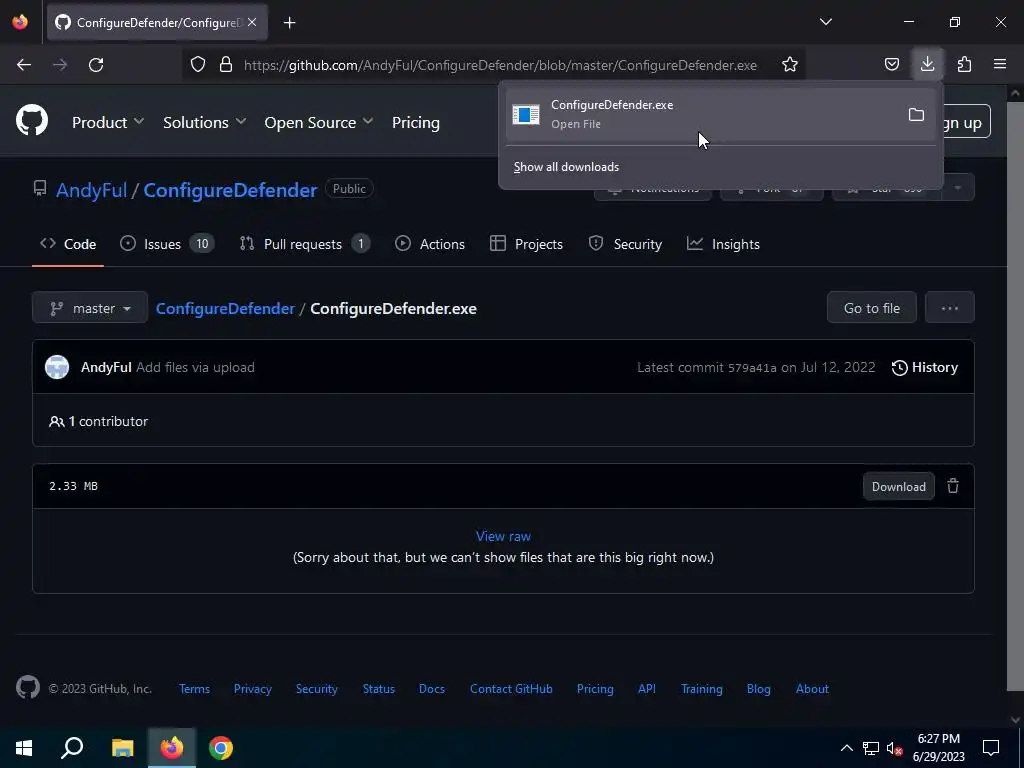Open the Pull requests tab
This screenshot has height=768, width=1024.
coord(304,244)
